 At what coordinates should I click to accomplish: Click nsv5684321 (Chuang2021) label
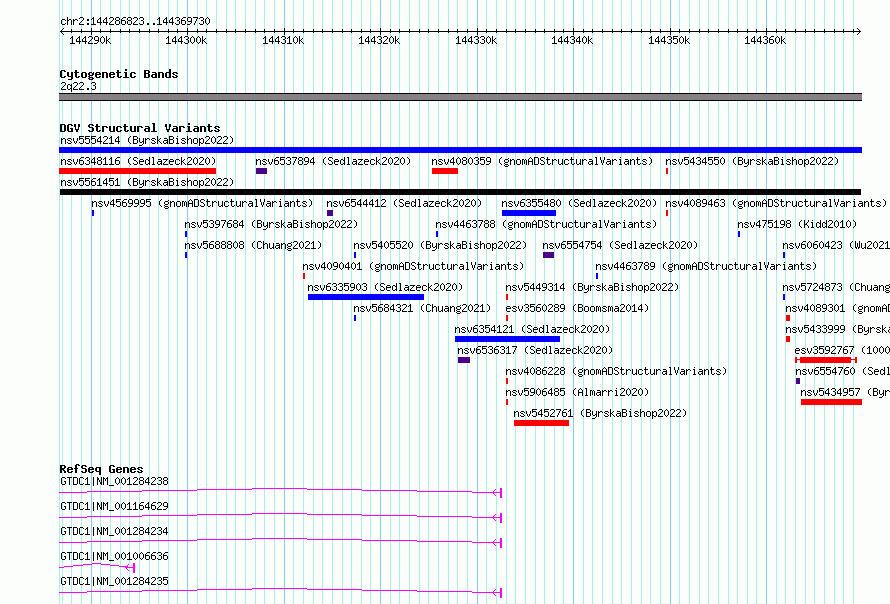pyautogui.click(x=422, y=308)
